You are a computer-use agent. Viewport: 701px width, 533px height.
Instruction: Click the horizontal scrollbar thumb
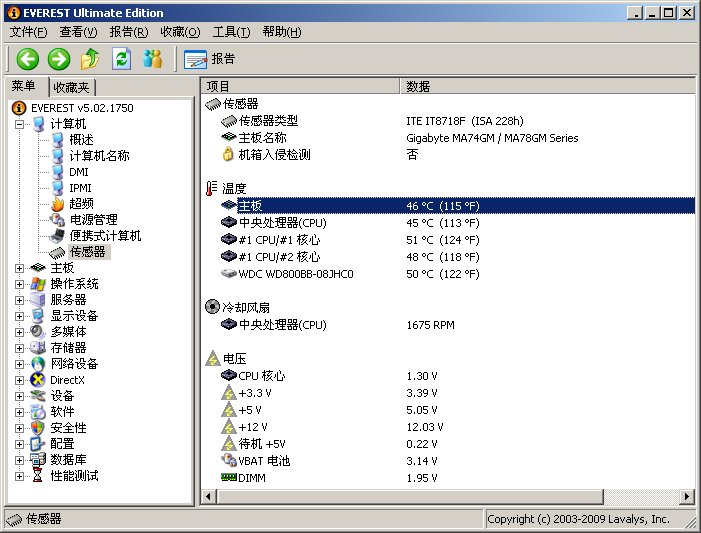pyautogui.click(x=410, y=496)
